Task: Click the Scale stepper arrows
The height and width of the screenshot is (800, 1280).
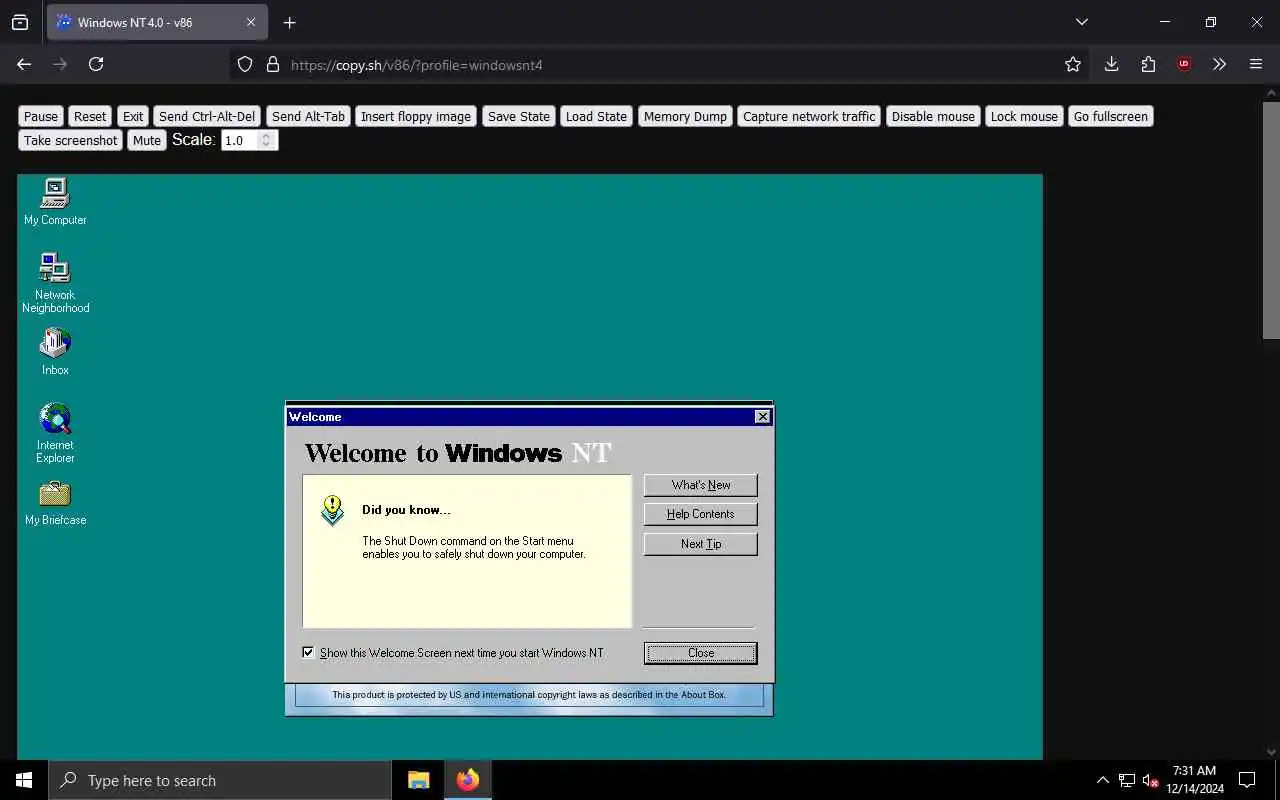Action: pos(266,140)
